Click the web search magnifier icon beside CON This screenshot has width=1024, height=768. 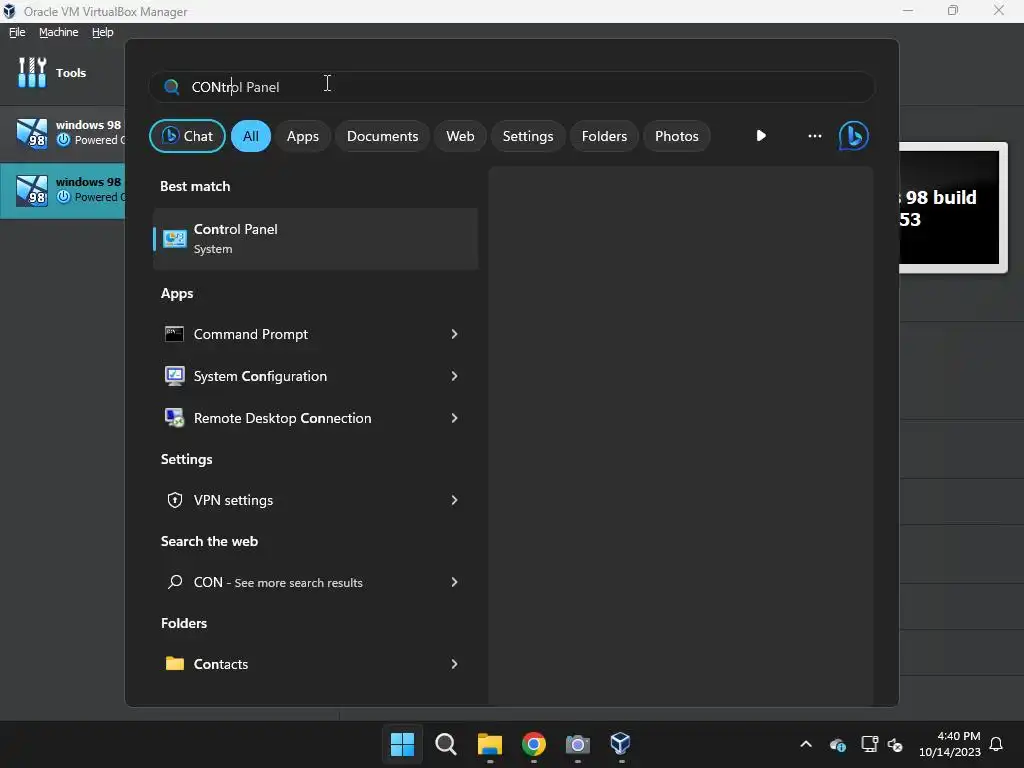(174, 582)
